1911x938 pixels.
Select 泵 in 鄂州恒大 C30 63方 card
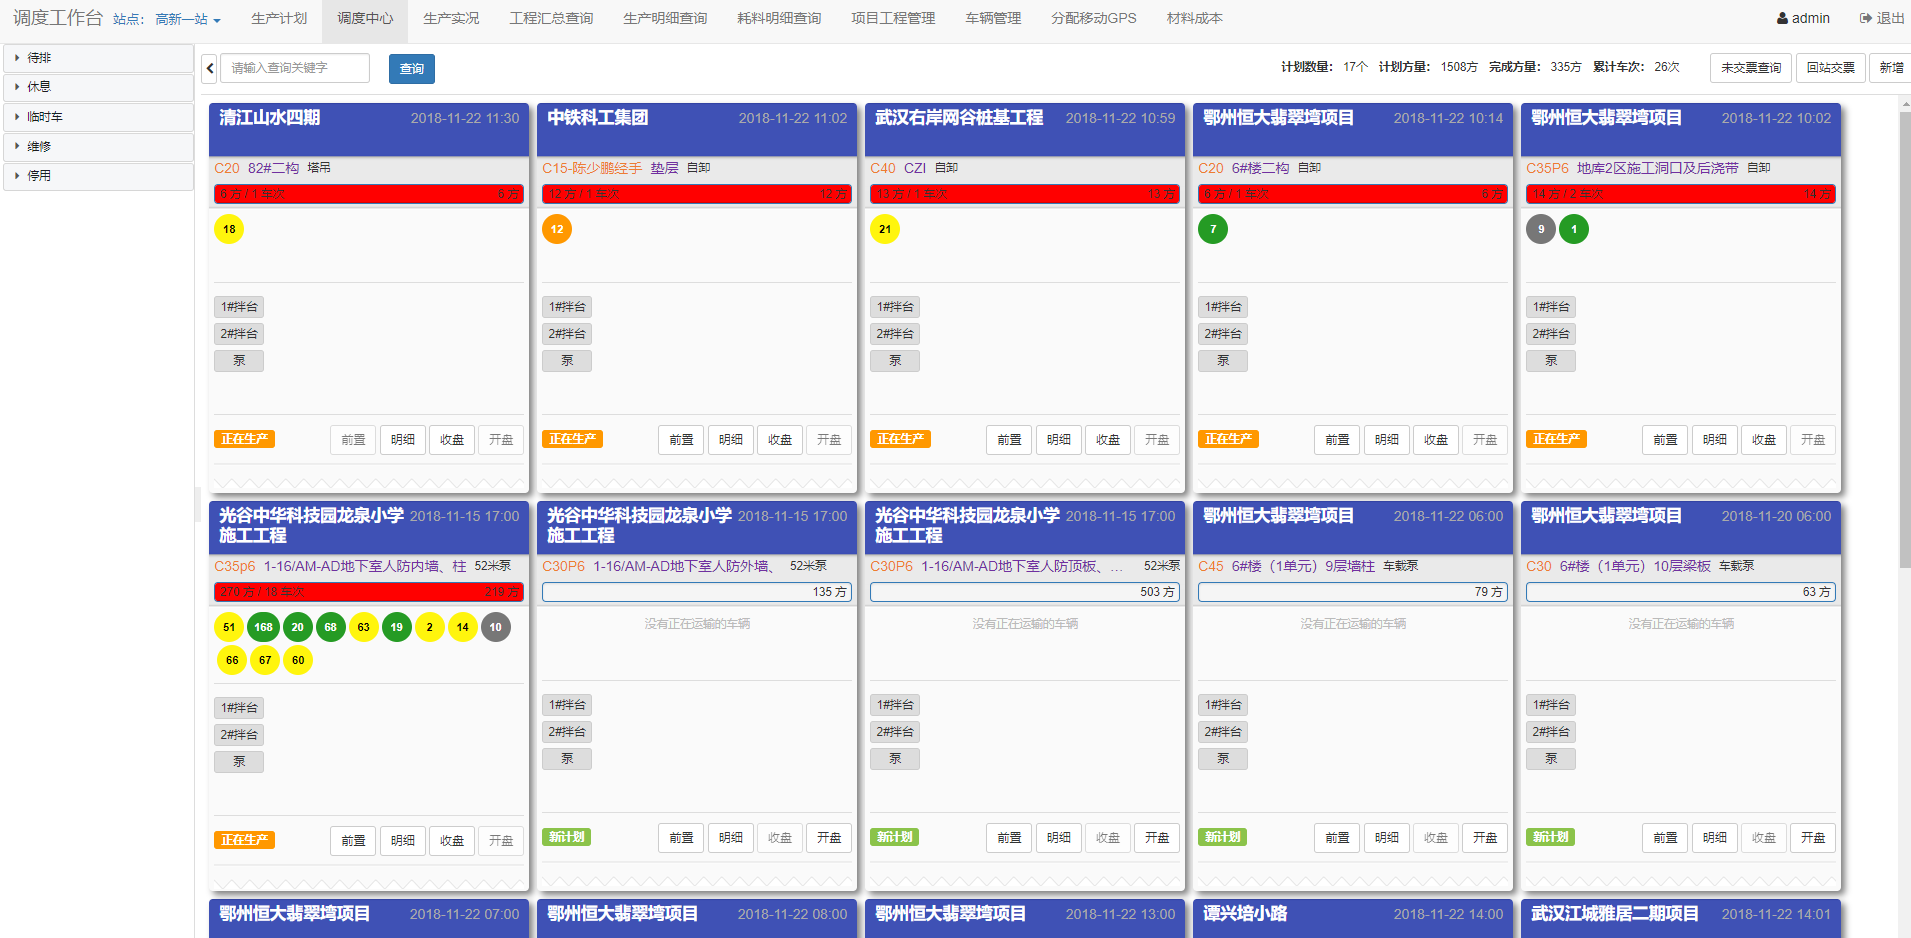click(x=1551, y=759)
